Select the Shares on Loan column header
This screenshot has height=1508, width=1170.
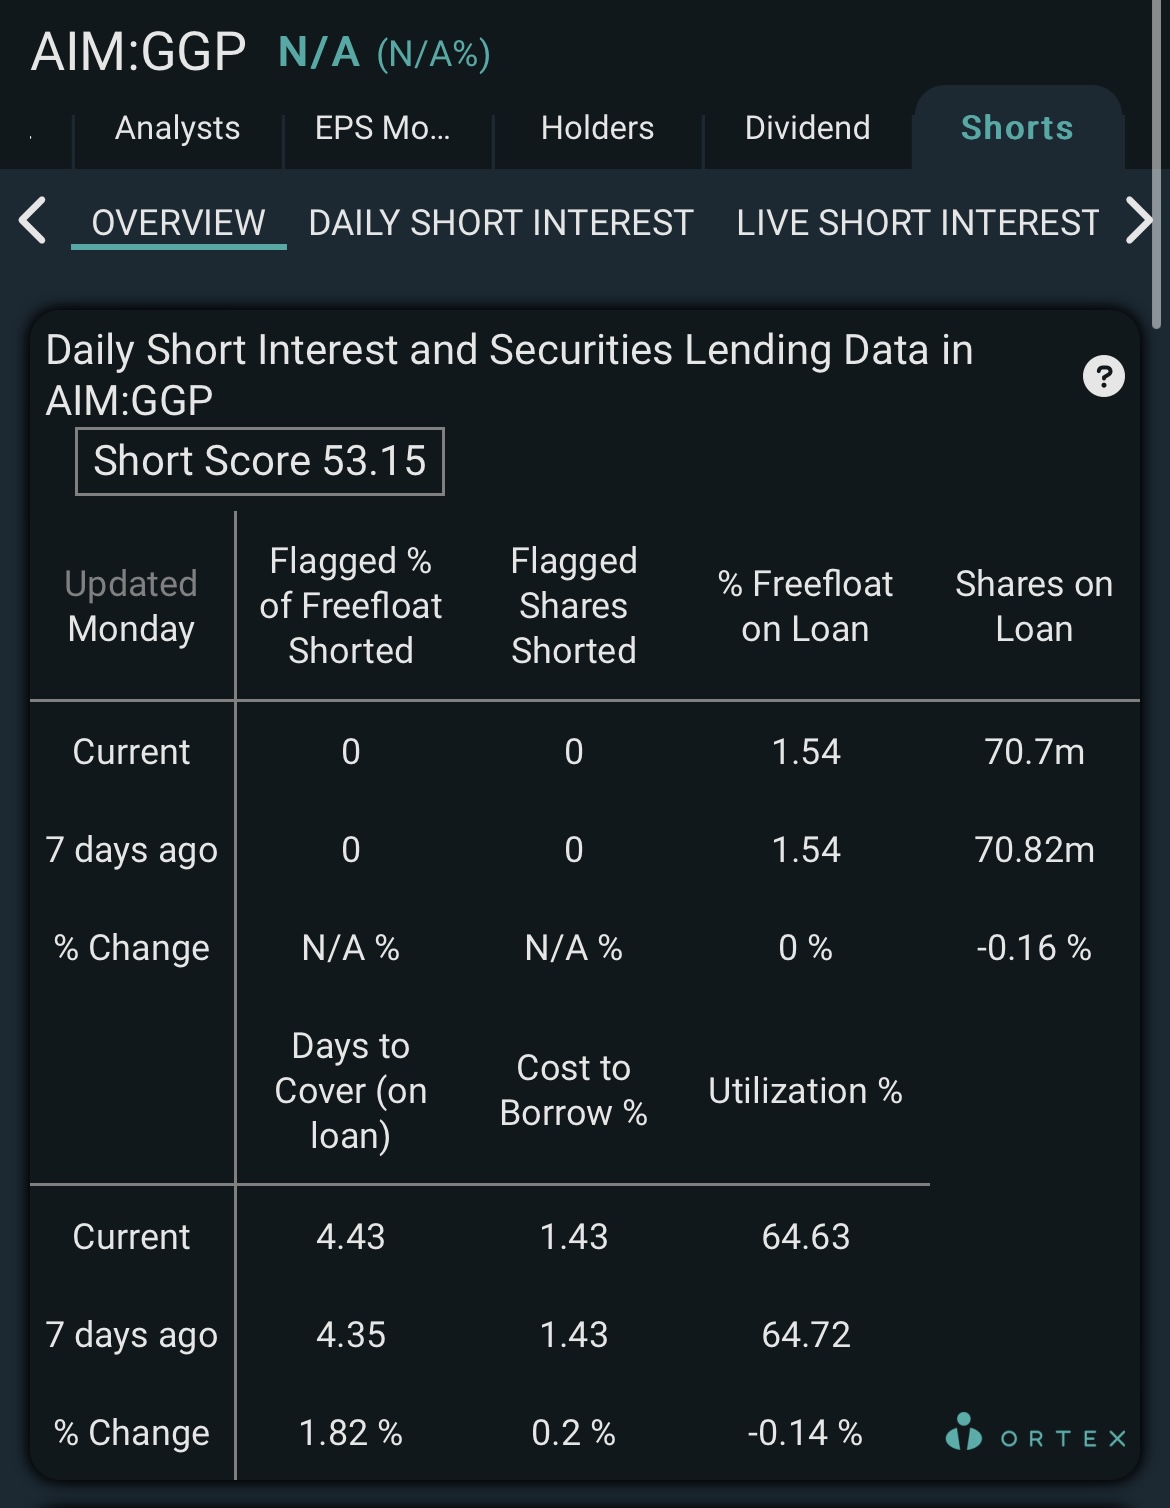tap(1034, 606)
